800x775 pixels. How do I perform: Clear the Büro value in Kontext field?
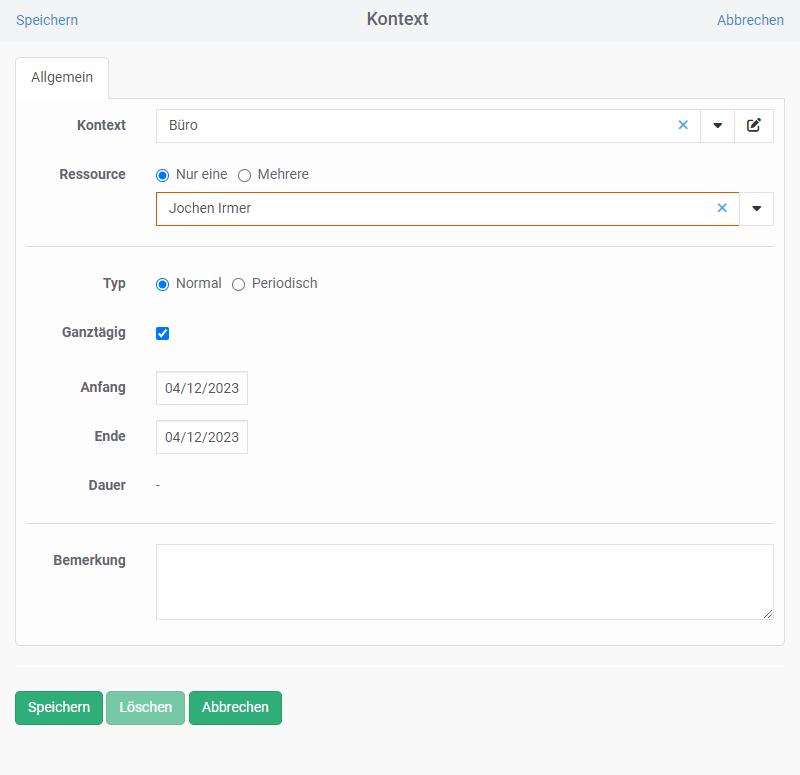tap(683, 126)
